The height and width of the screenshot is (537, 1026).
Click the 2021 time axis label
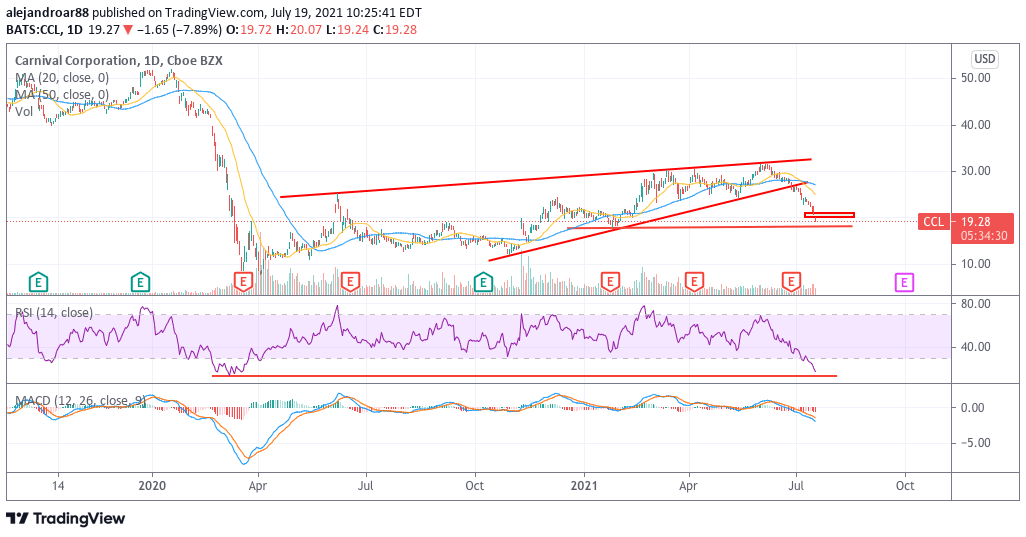click(x=584, y=486)
